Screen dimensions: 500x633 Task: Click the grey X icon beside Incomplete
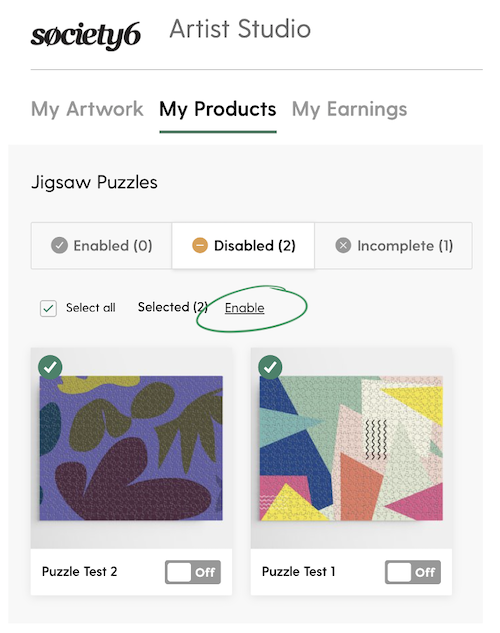[x=343, y=245]
